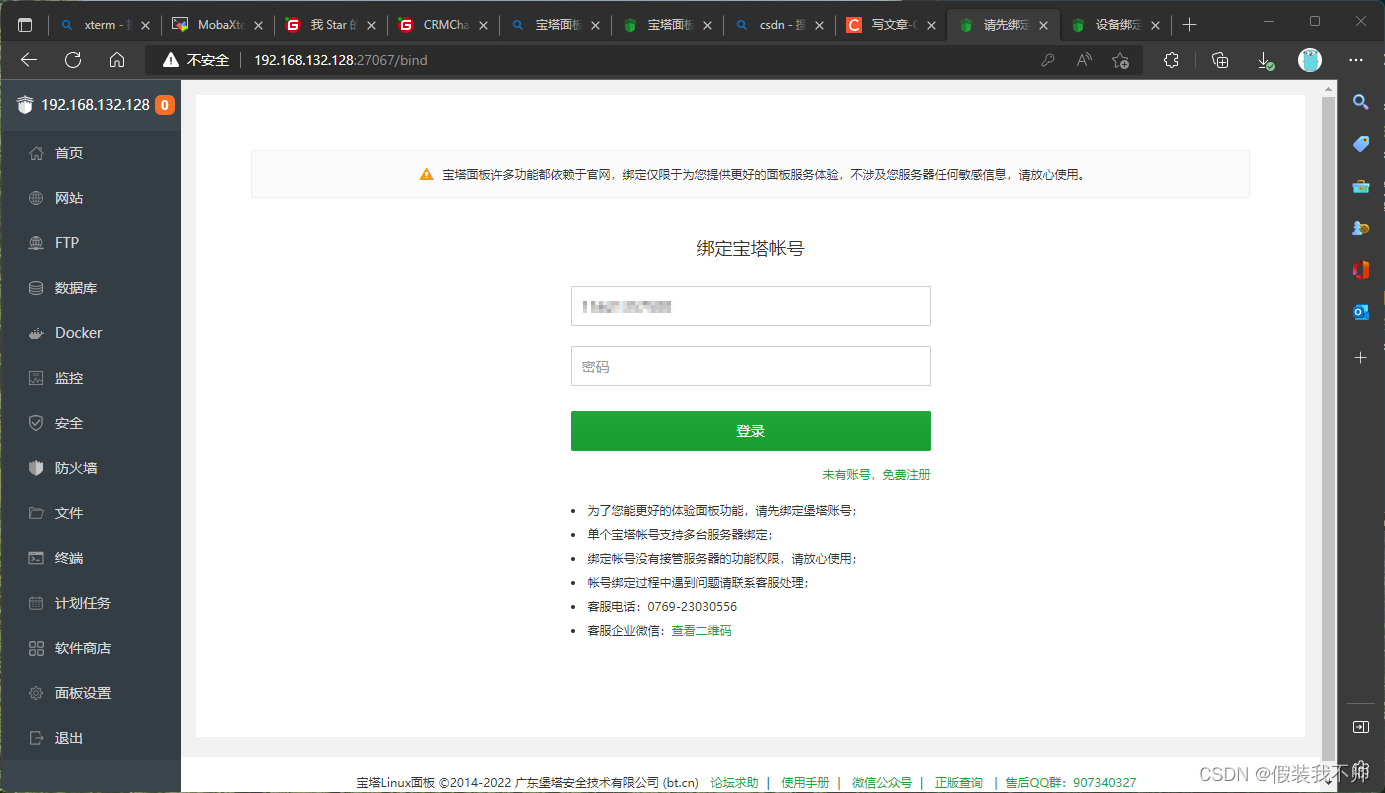The width and height of the screenshot is (1385, 793).
Task: Switch to the 写文章 CSDN tab
Action: coord(892,25)
